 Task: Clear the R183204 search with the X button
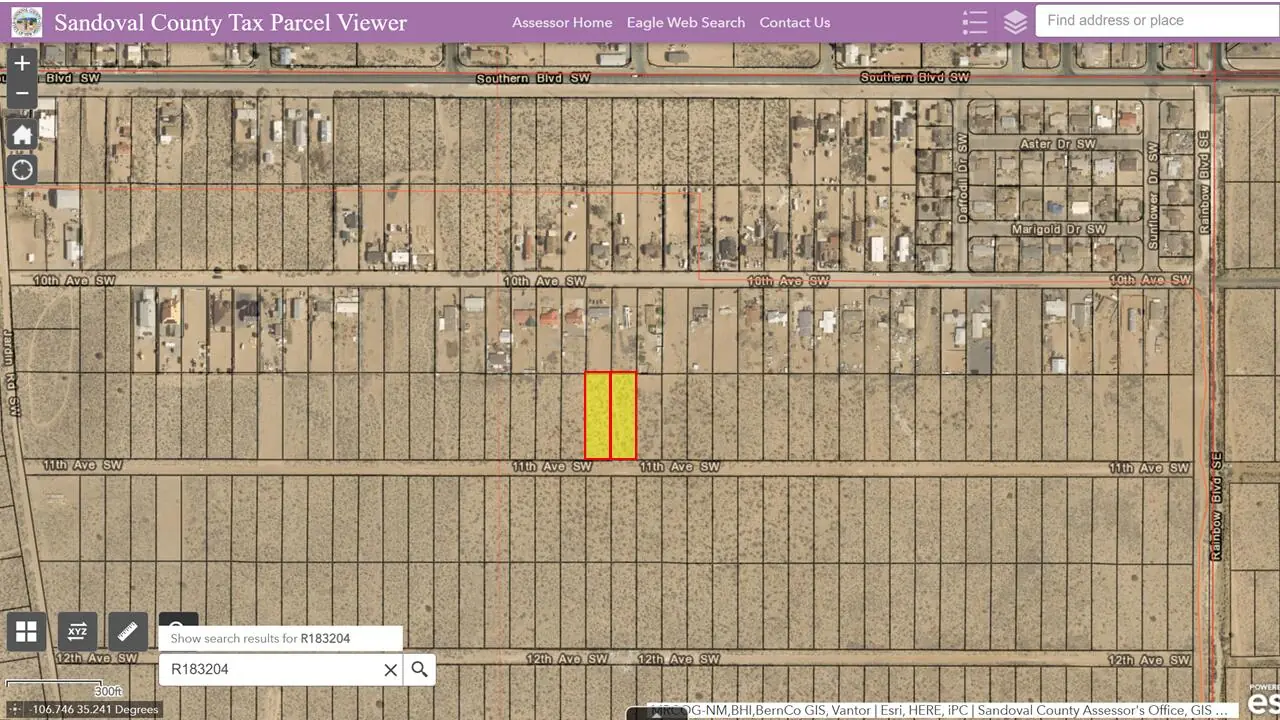(x=390, y=669)
